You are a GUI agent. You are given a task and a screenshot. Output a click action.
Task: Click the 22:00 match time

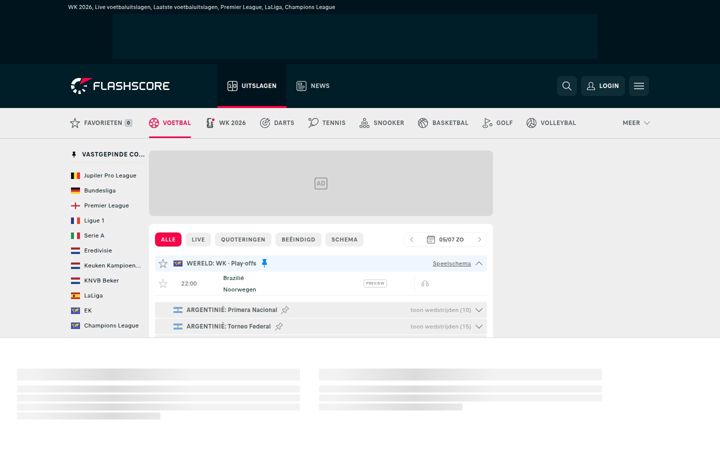[189, 284]
